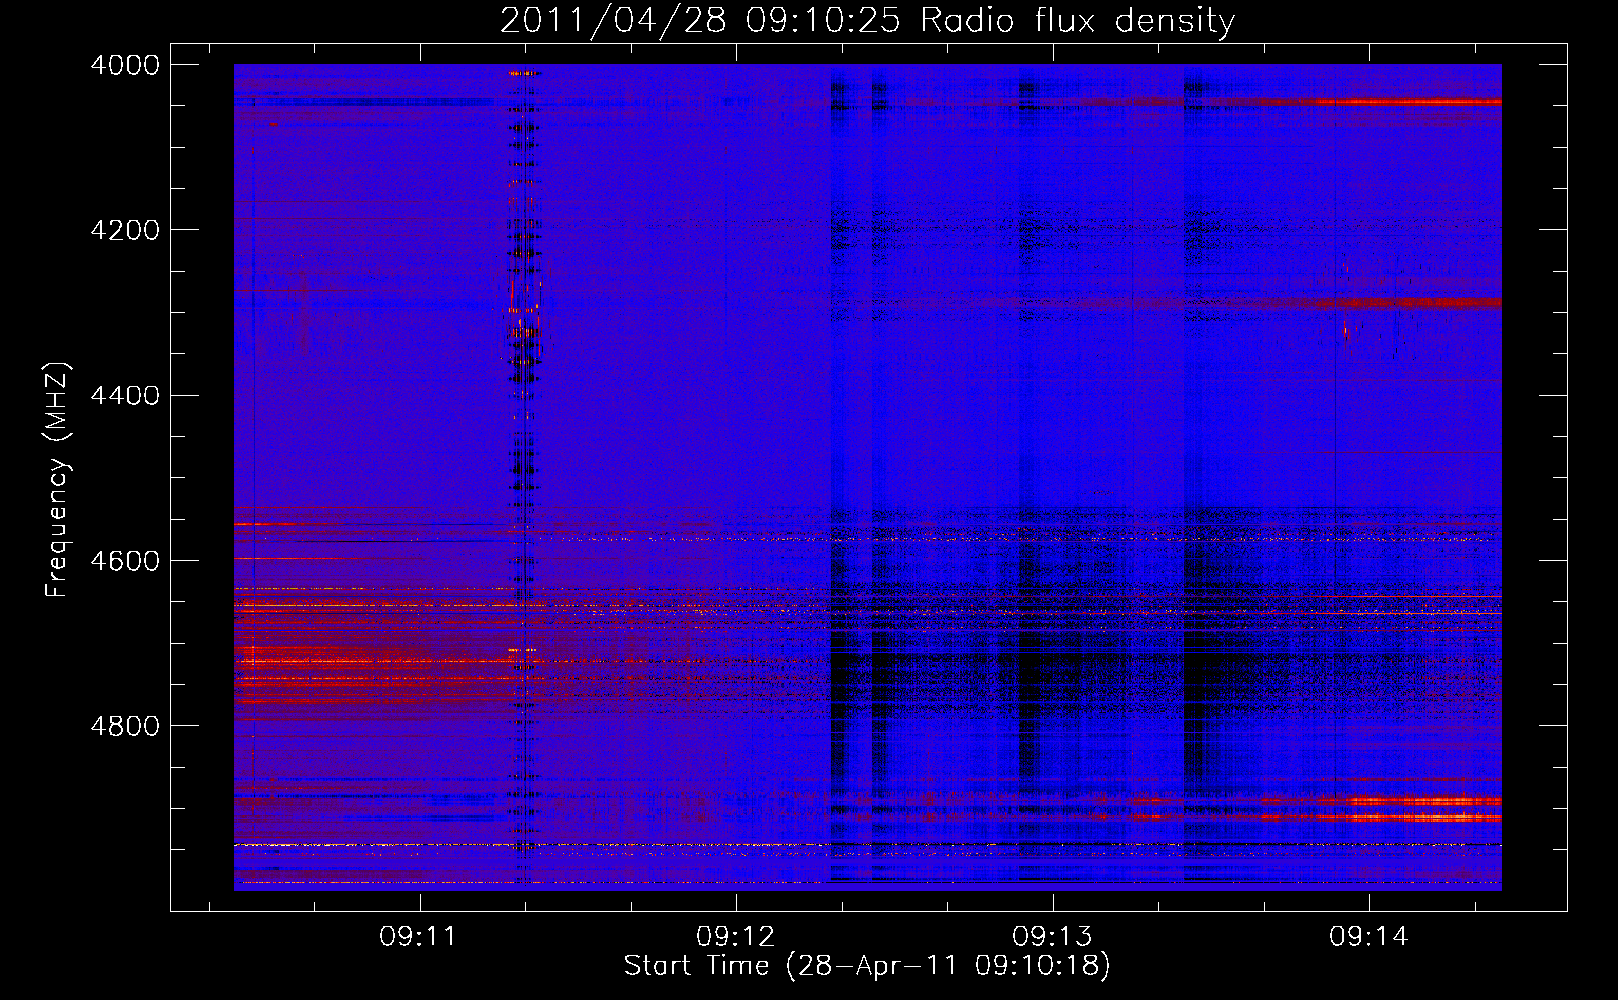Click the plot title '2011/04/28 09:10:25 Radio flux density'
Screen dimensions: 1618x1000
[867, 21]
